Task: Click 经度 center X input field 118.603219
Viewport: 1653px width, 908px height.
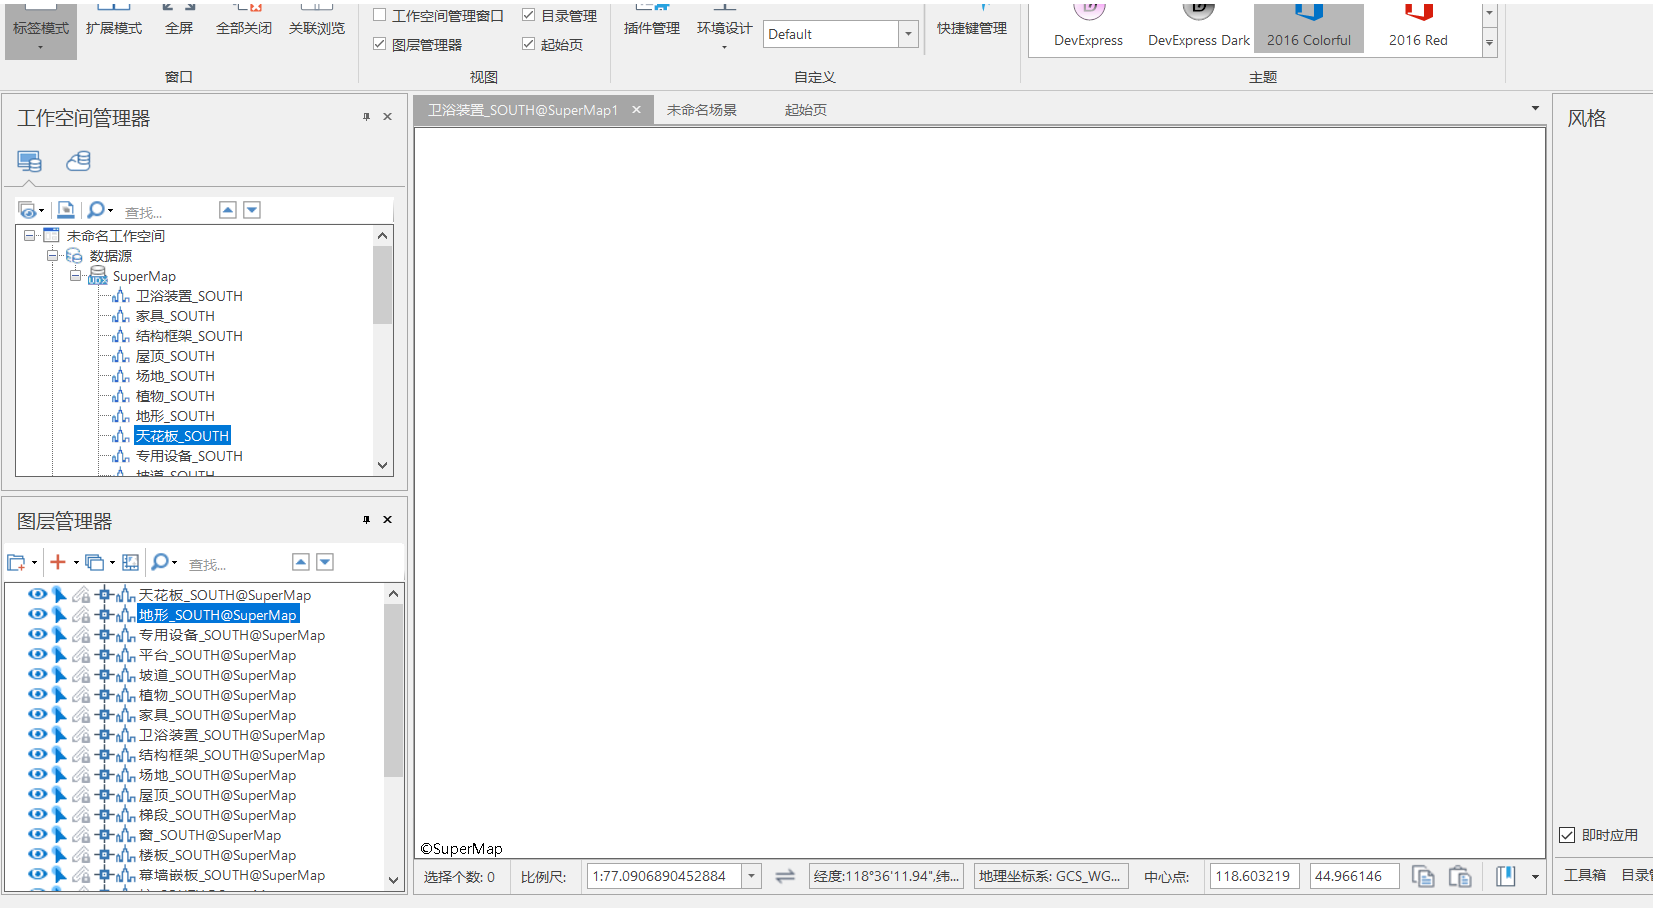Action: pos(1254,876)
